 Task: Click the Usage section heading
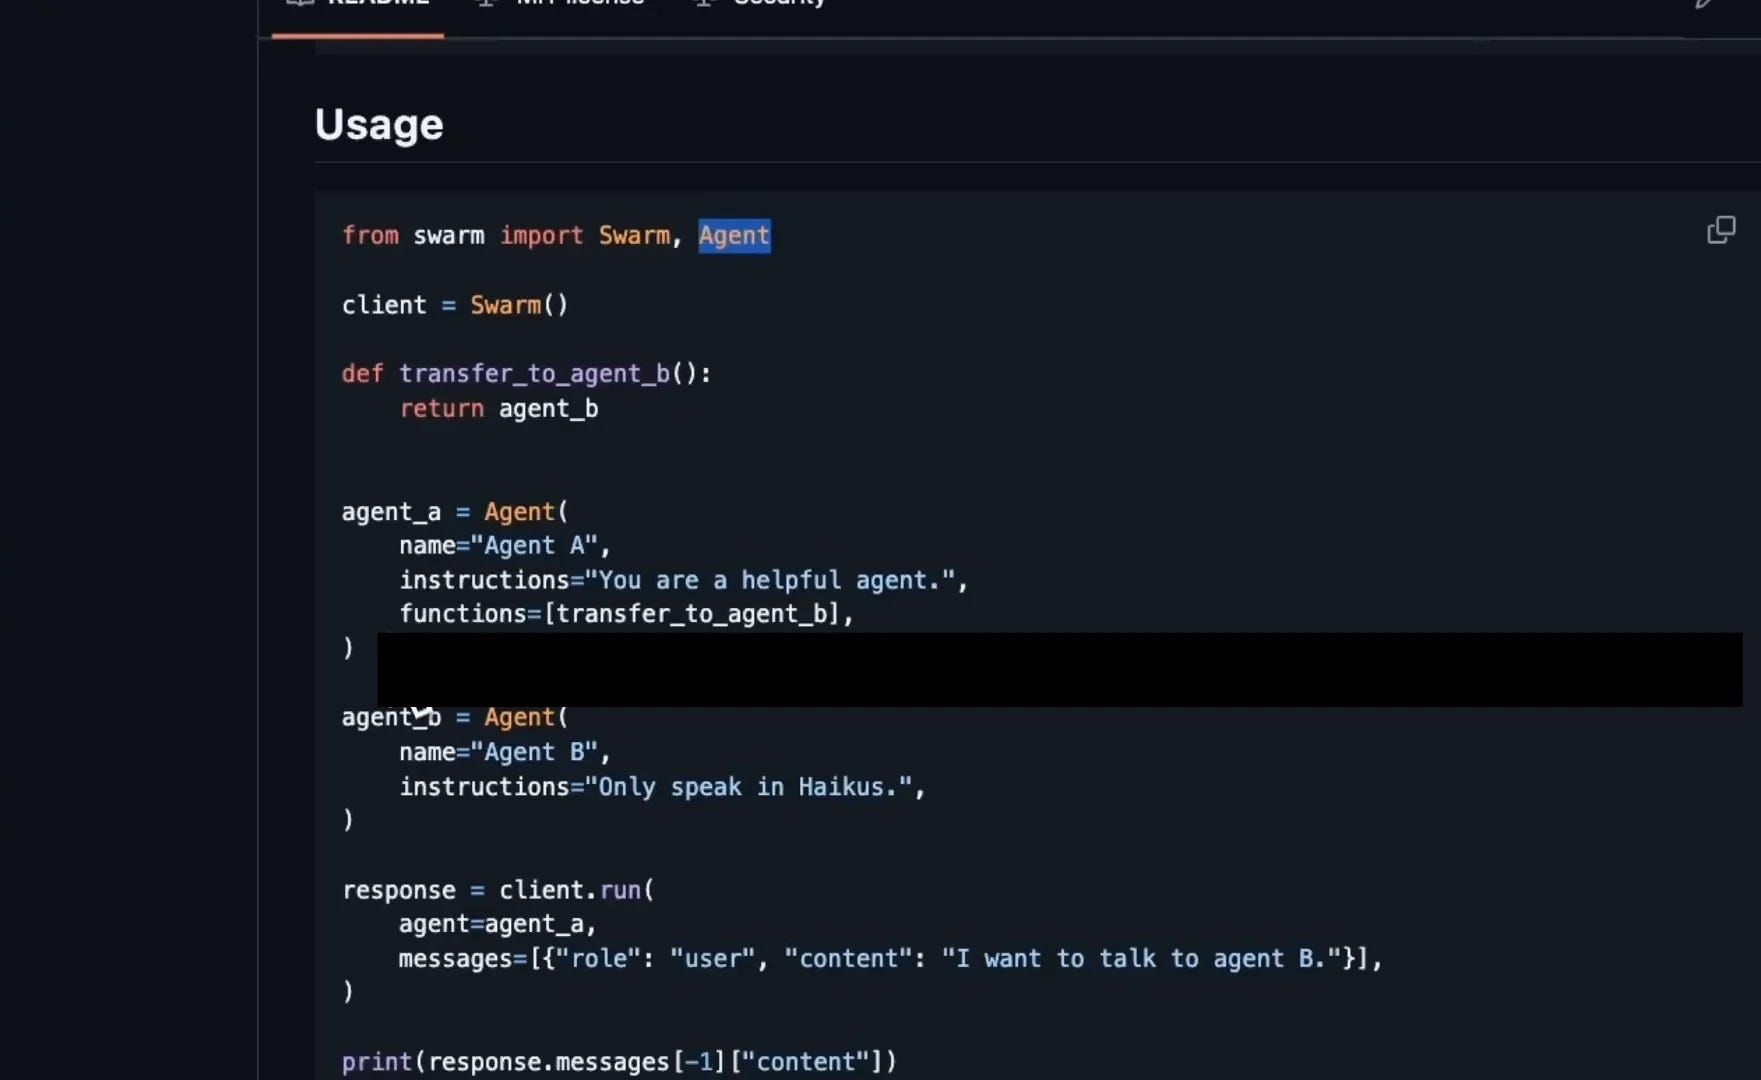[x=378, y=123]
